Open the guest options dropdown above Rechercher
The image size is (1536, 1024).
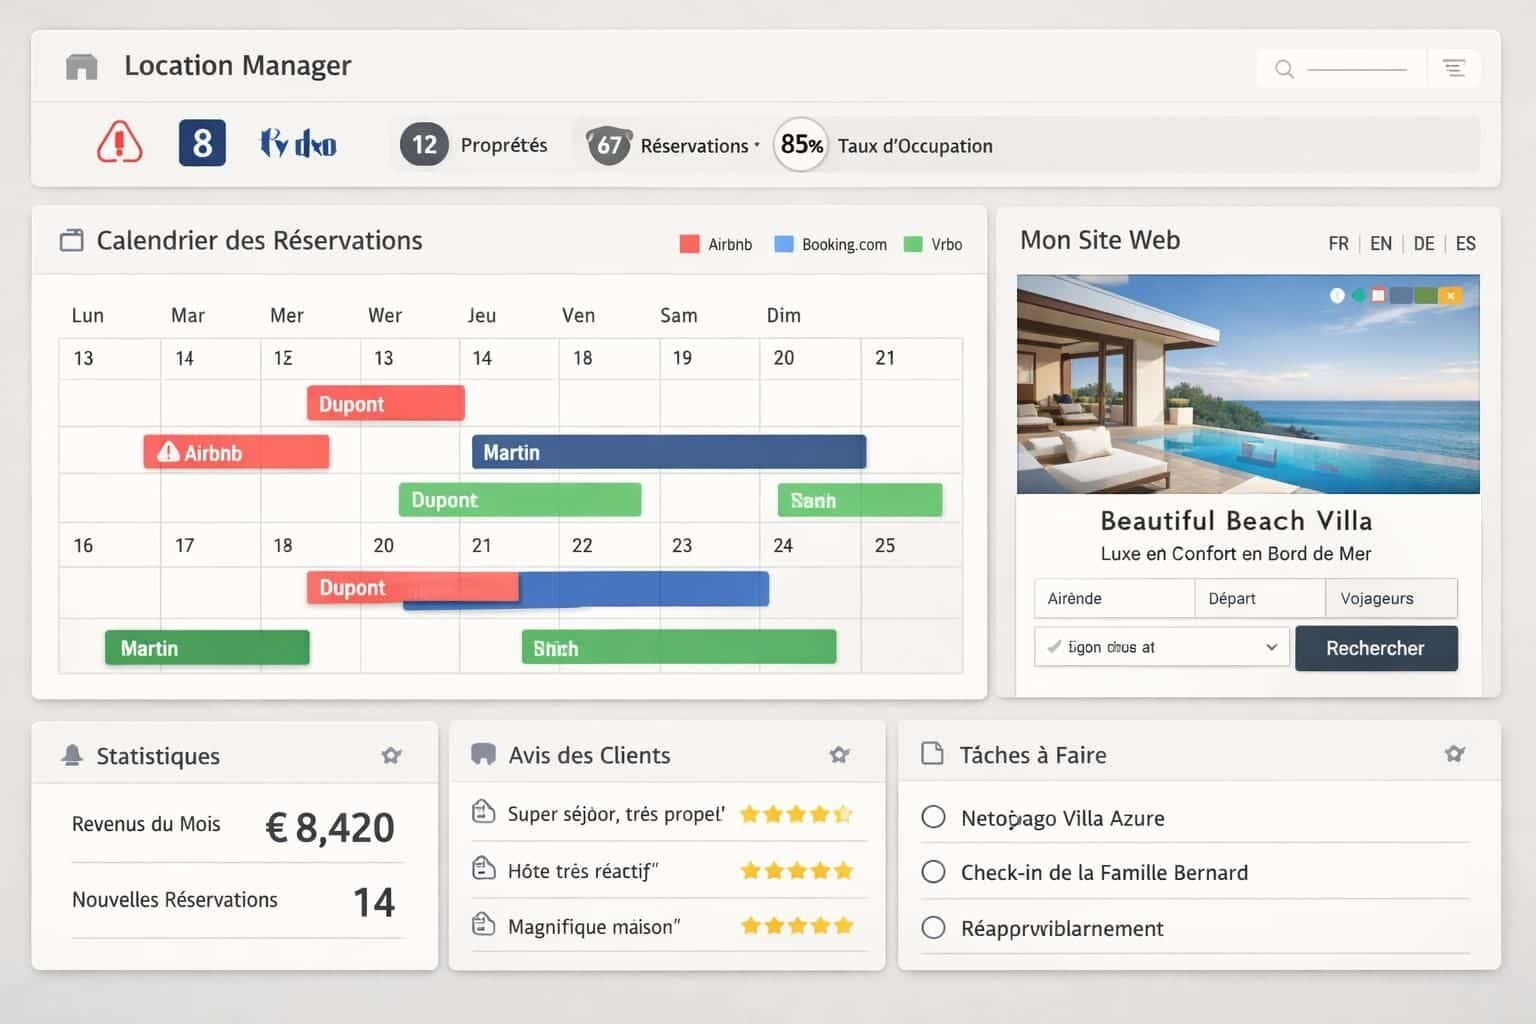1160,647
